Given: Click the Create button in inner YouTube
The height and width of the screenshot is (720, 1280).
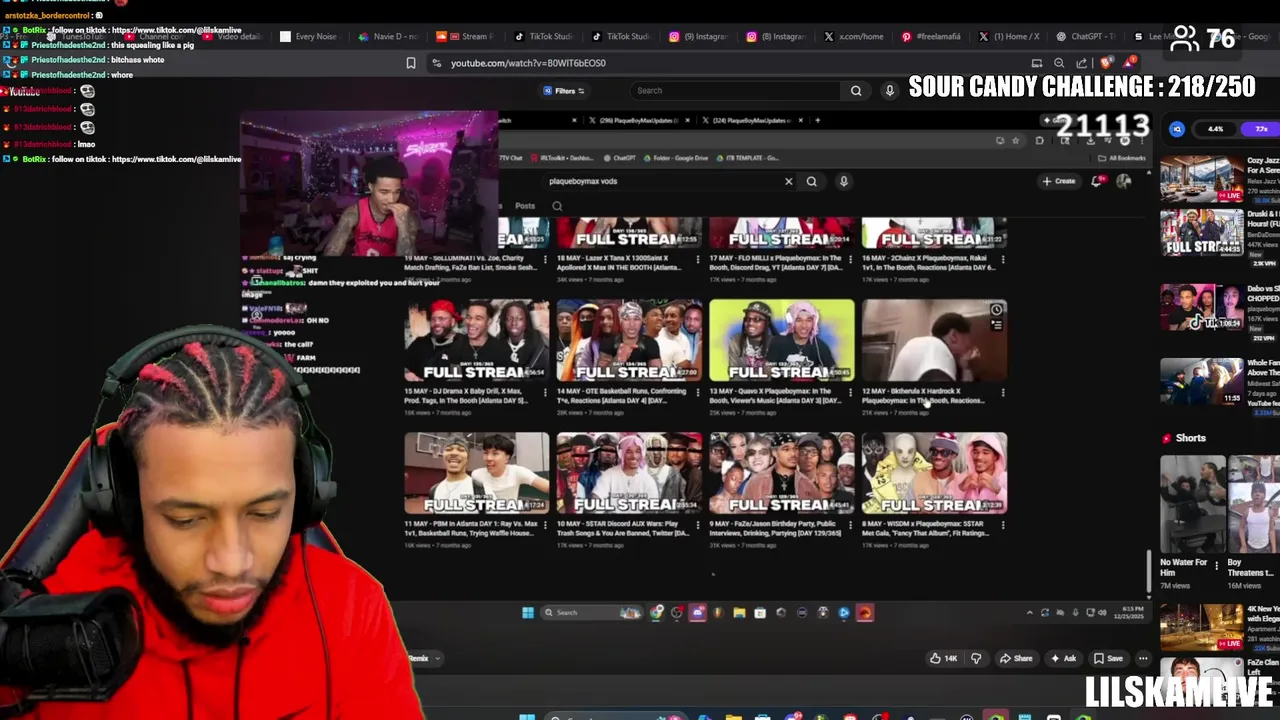Looking at the screenshot, I should click(1058, 181).
